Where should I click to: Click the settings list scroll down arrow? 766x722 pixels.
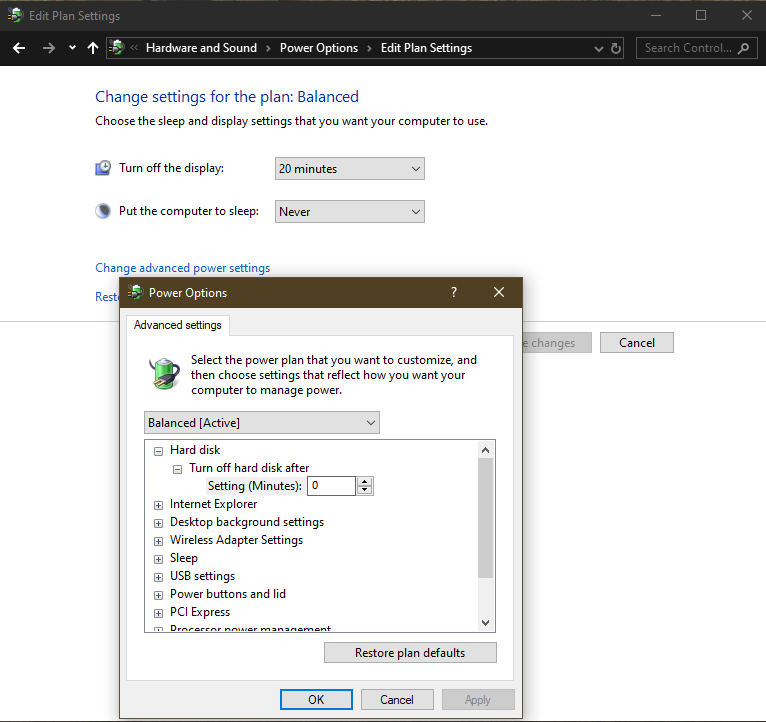[485, 622]
